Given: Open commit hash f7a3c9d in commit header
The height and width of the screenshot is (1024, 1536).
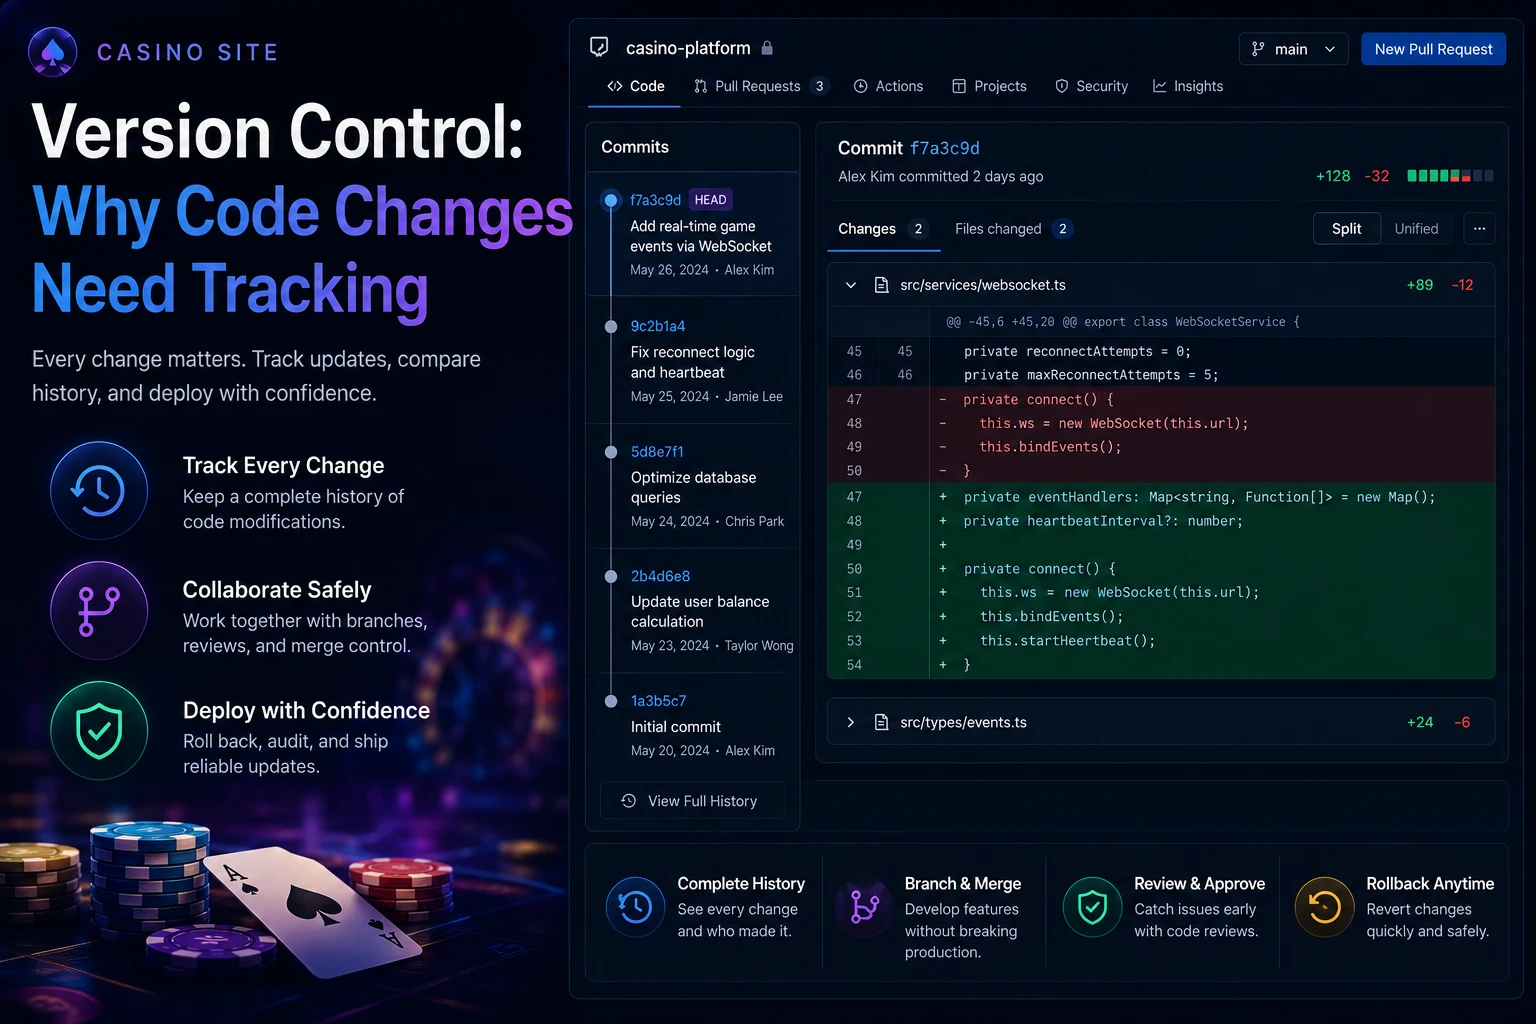Looking at the screenshot, I should point(944,148).
